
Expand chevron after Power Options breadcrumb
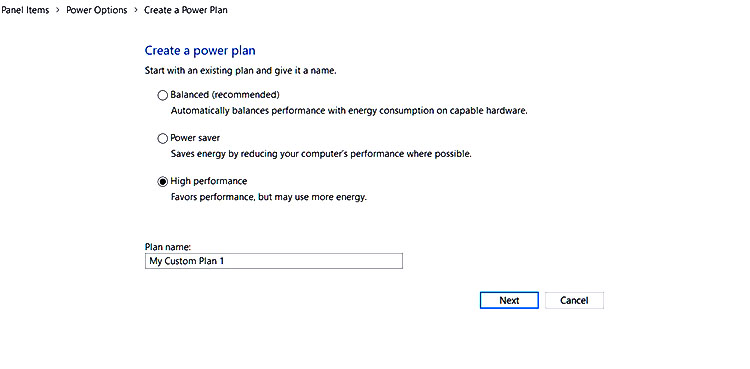[x=136, y=10]
